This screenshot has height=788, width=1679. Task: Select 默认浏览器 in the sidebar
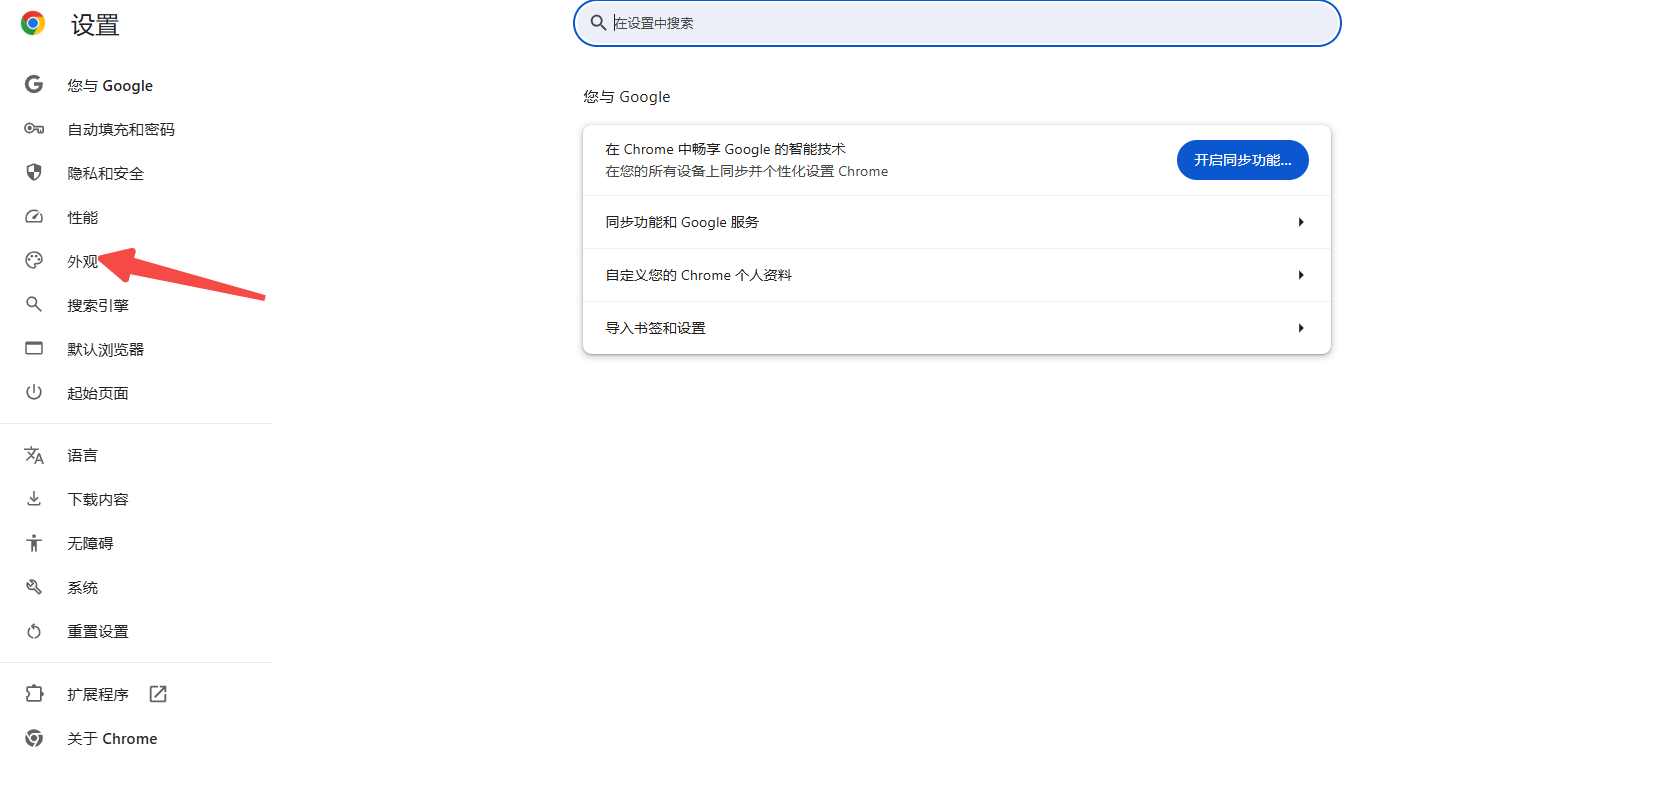click(105, 349)
